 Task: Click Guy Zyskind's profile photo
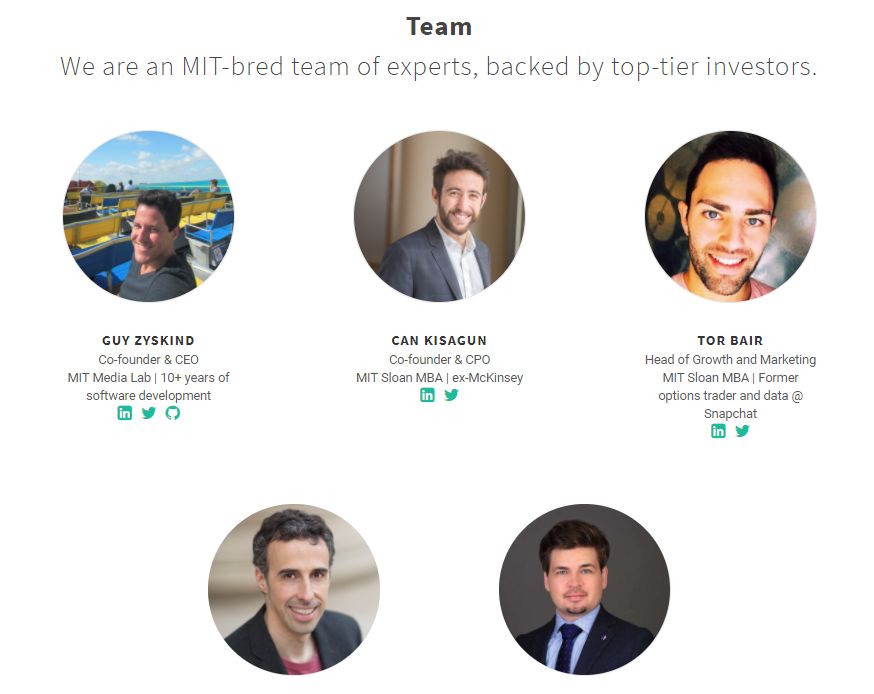148,216
